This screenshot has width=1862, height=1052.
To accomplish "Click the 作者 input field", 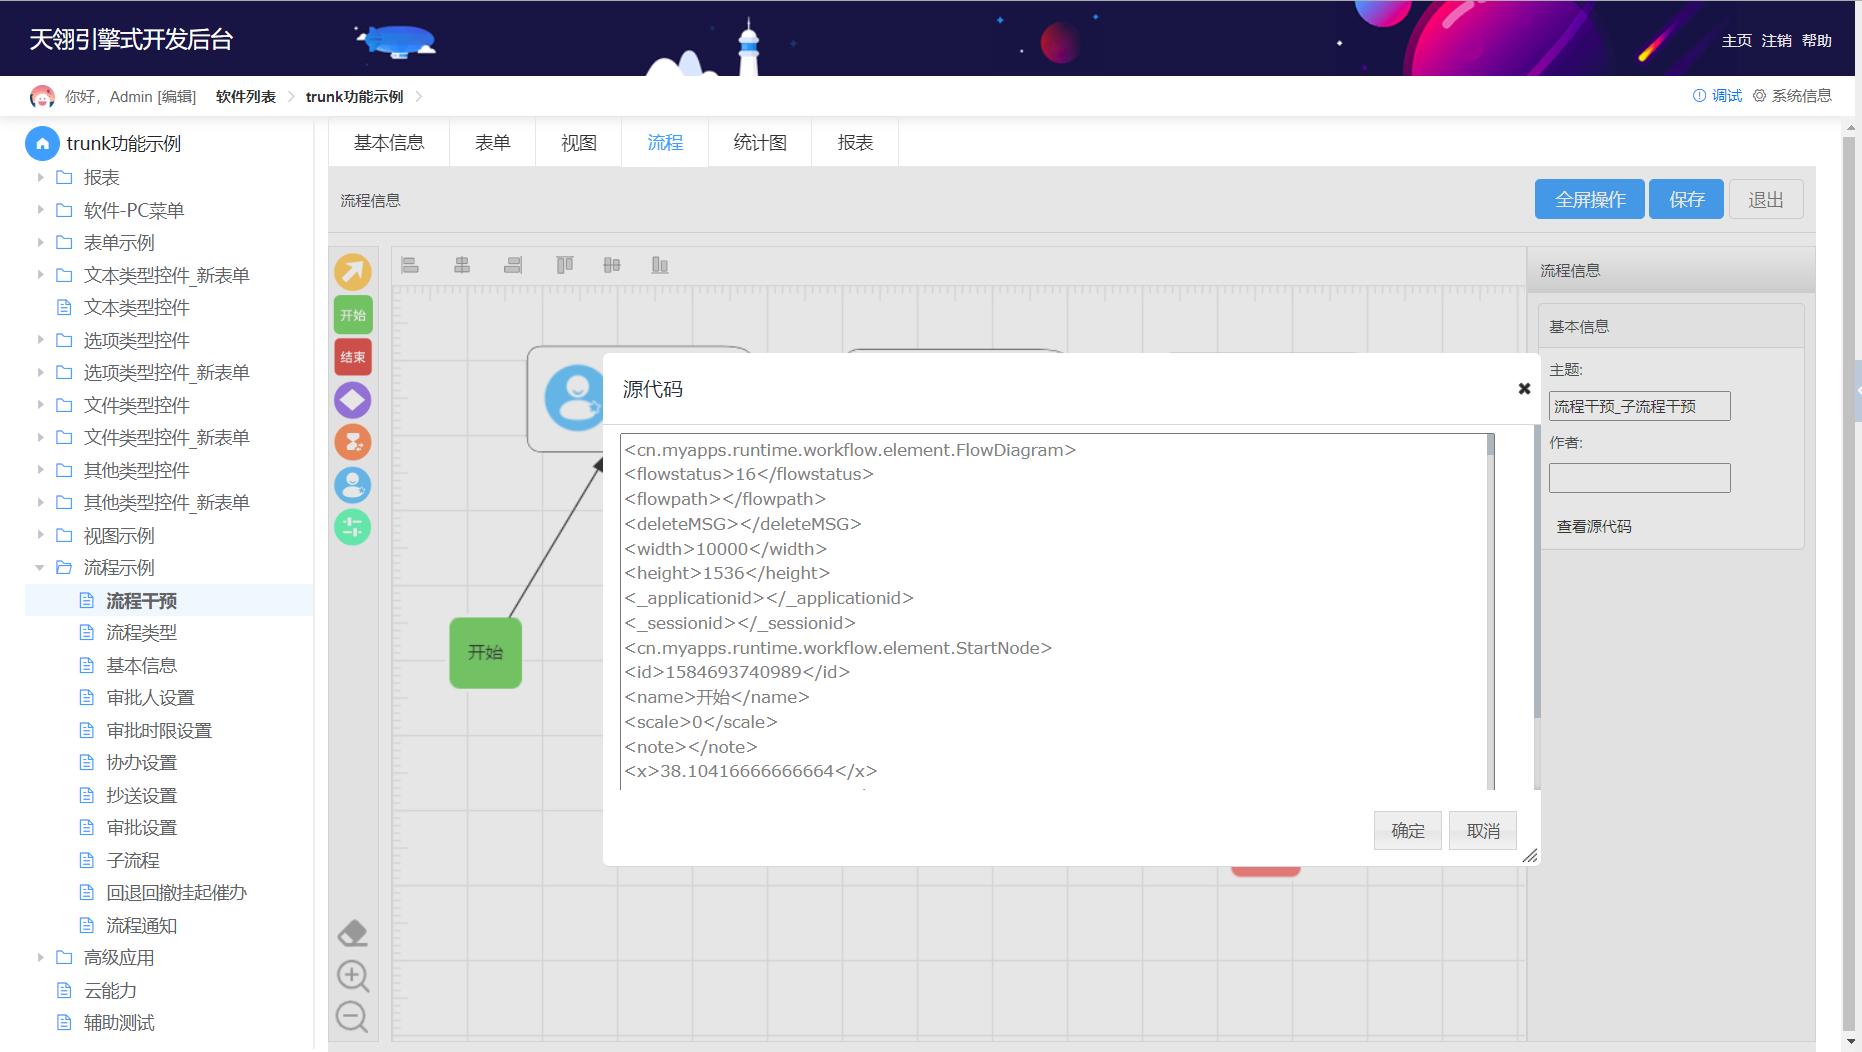I will pos(1639,478).
